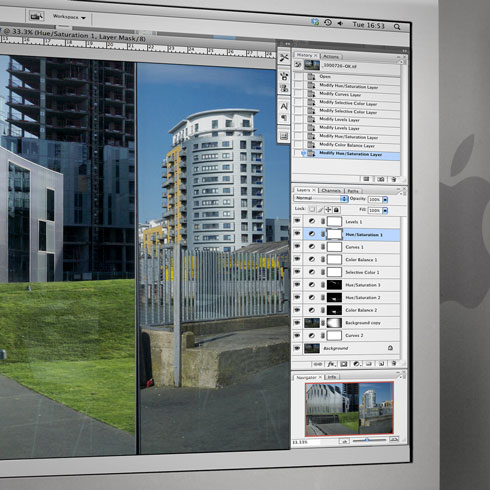This screenshot has width=490, height=490.
Task: Click the Navigator preview thumbnail
Action: click(x=349, y=409)
